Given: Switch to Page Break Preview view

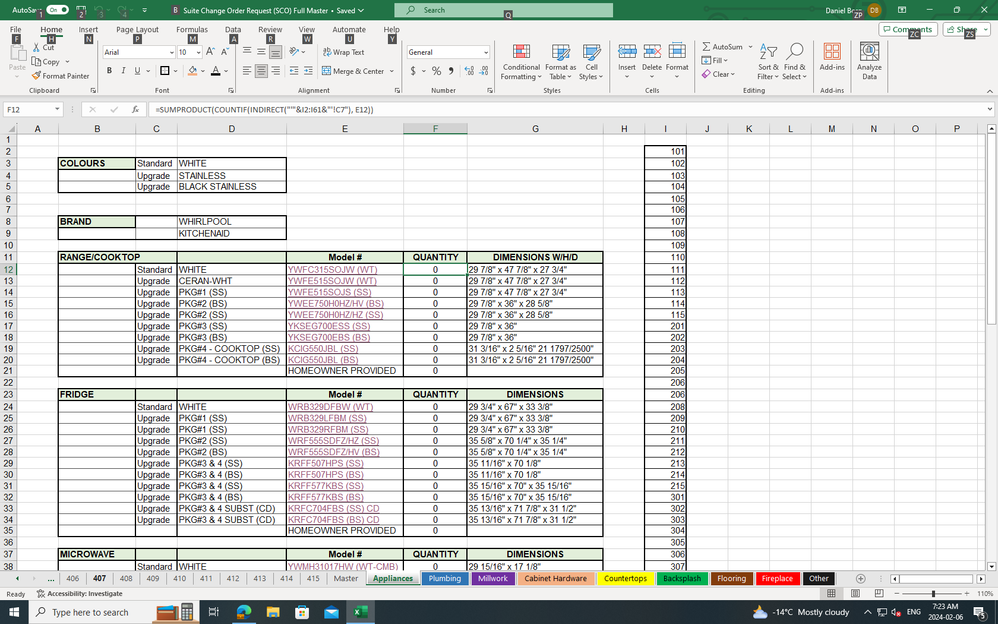Looking at the screenshot, I should point(879,593).
